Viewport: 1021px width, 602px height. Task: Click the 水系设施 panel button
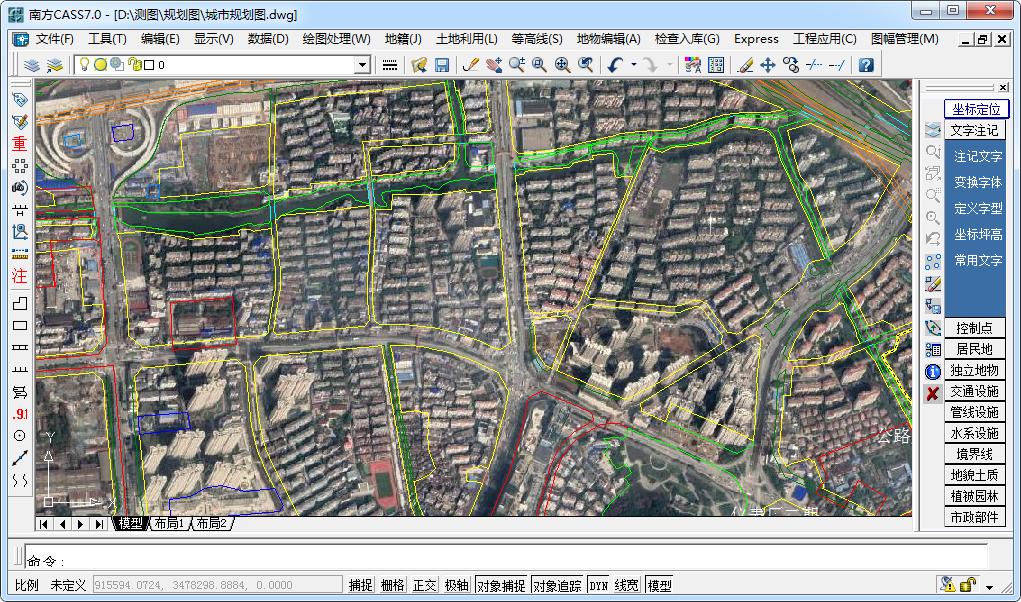tap(974, 433)
